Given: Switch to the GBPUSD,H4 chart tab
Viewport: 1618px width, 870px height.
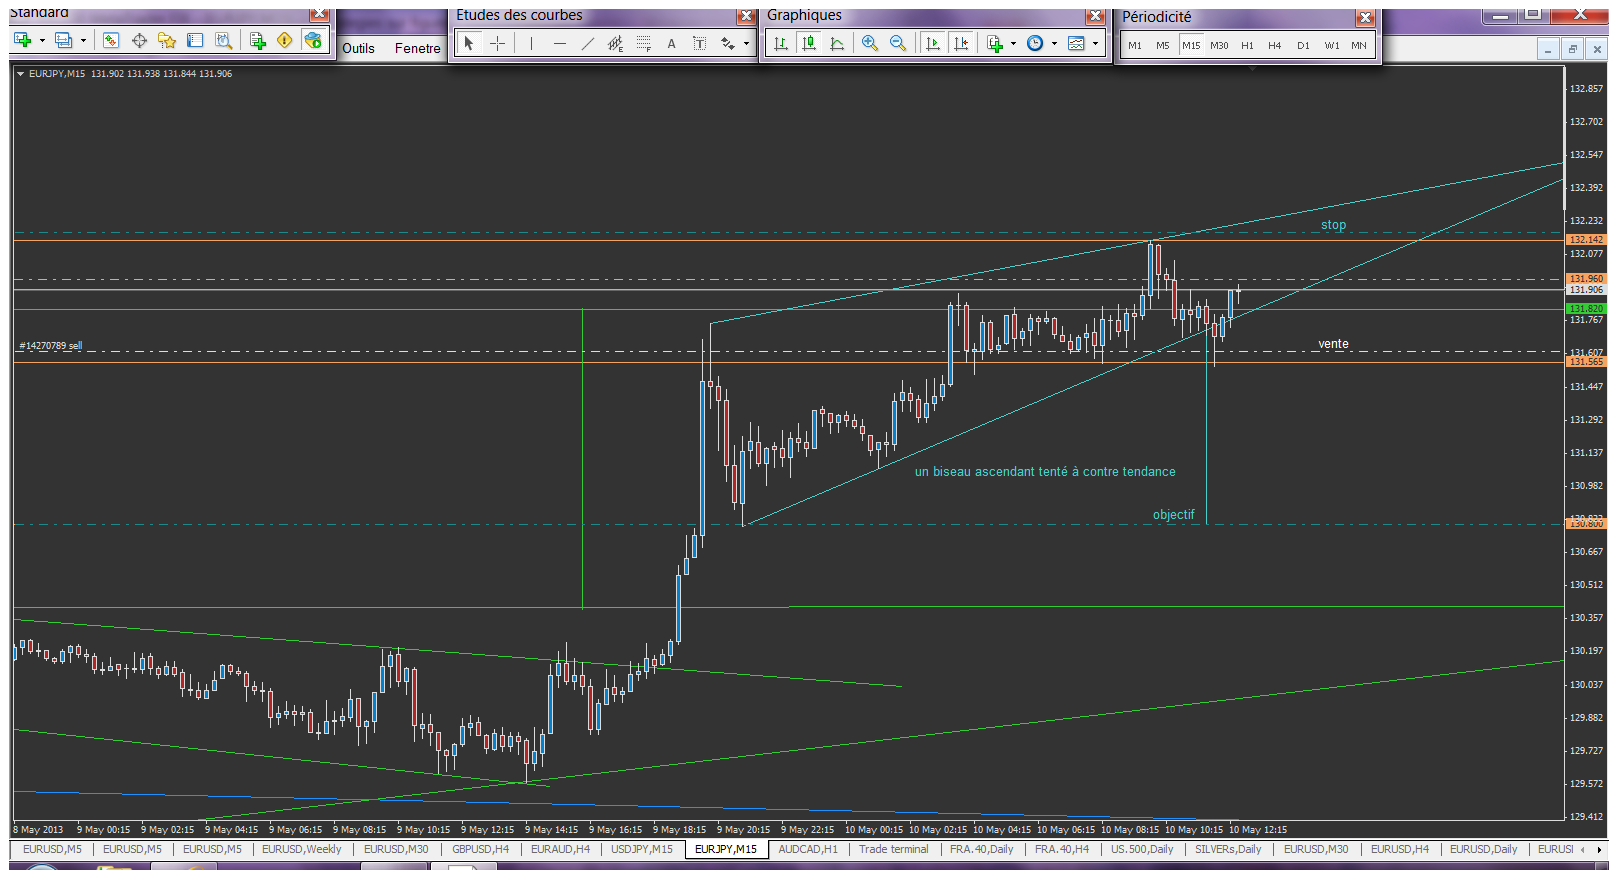Looking at the screenshot, I should (x=480, y=850).
